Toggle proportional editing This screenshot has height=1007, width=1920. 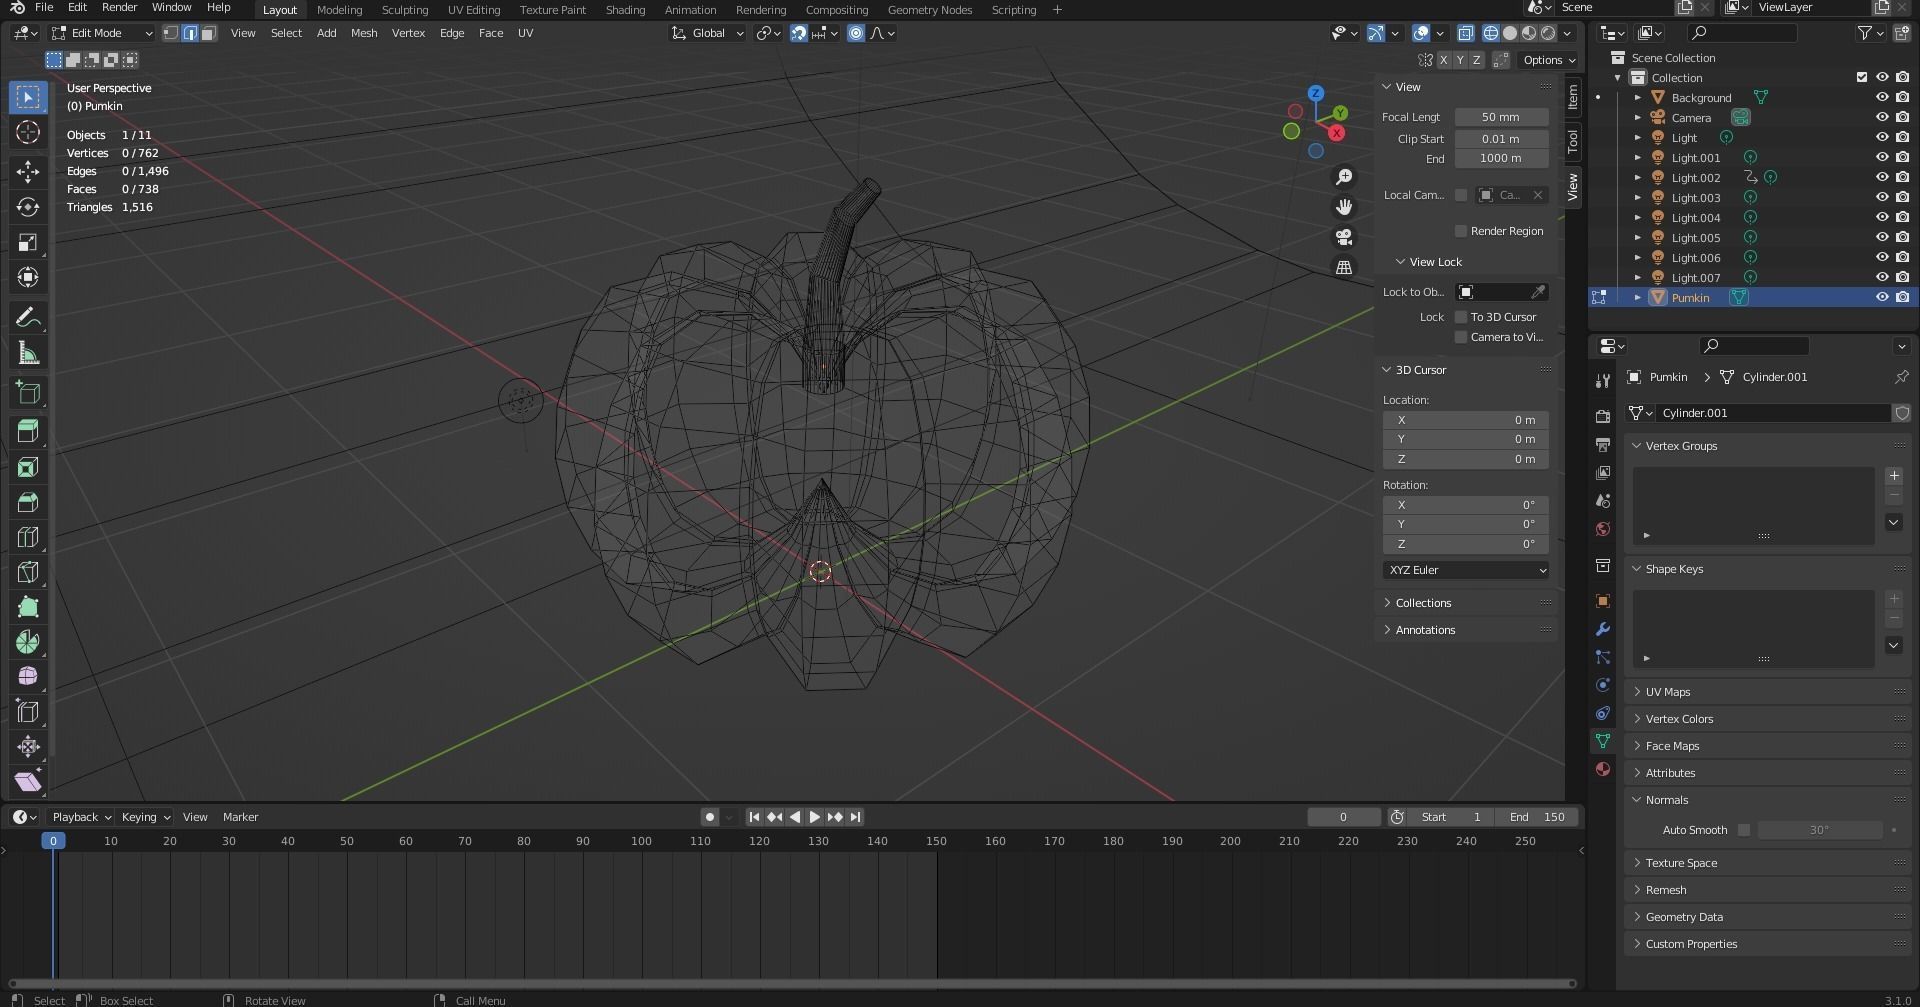[x=856, y=33]
